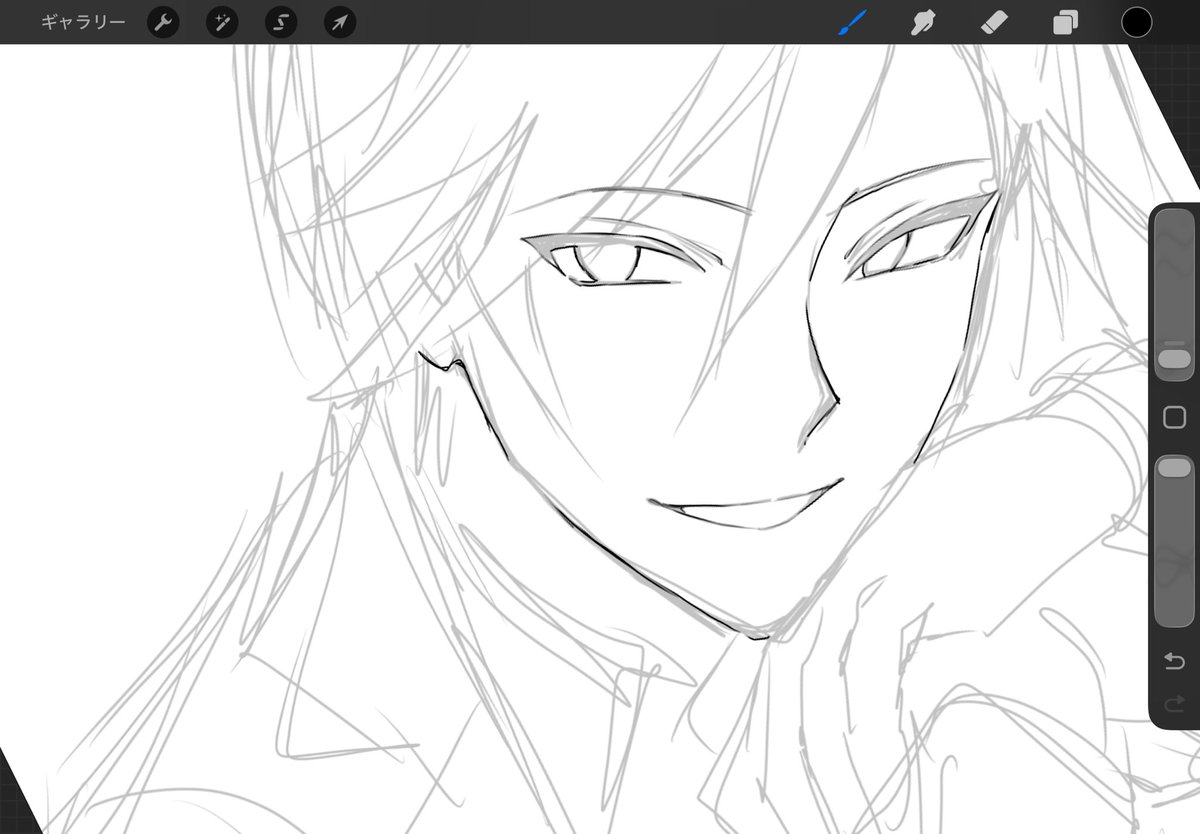Activate the Transform arrow tool
The width and height of the screenshot is (1200, 834).
point(340,22)
